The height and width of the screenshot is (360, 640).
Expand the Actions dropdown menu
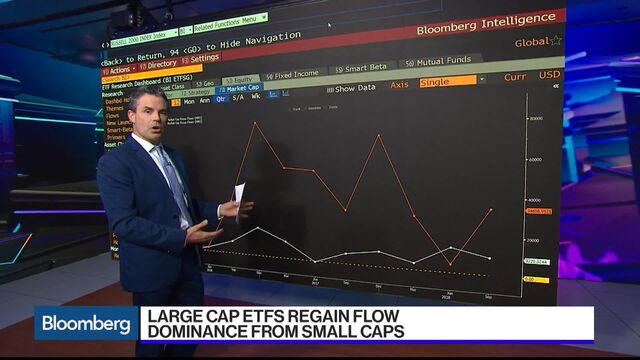point(119,70)
